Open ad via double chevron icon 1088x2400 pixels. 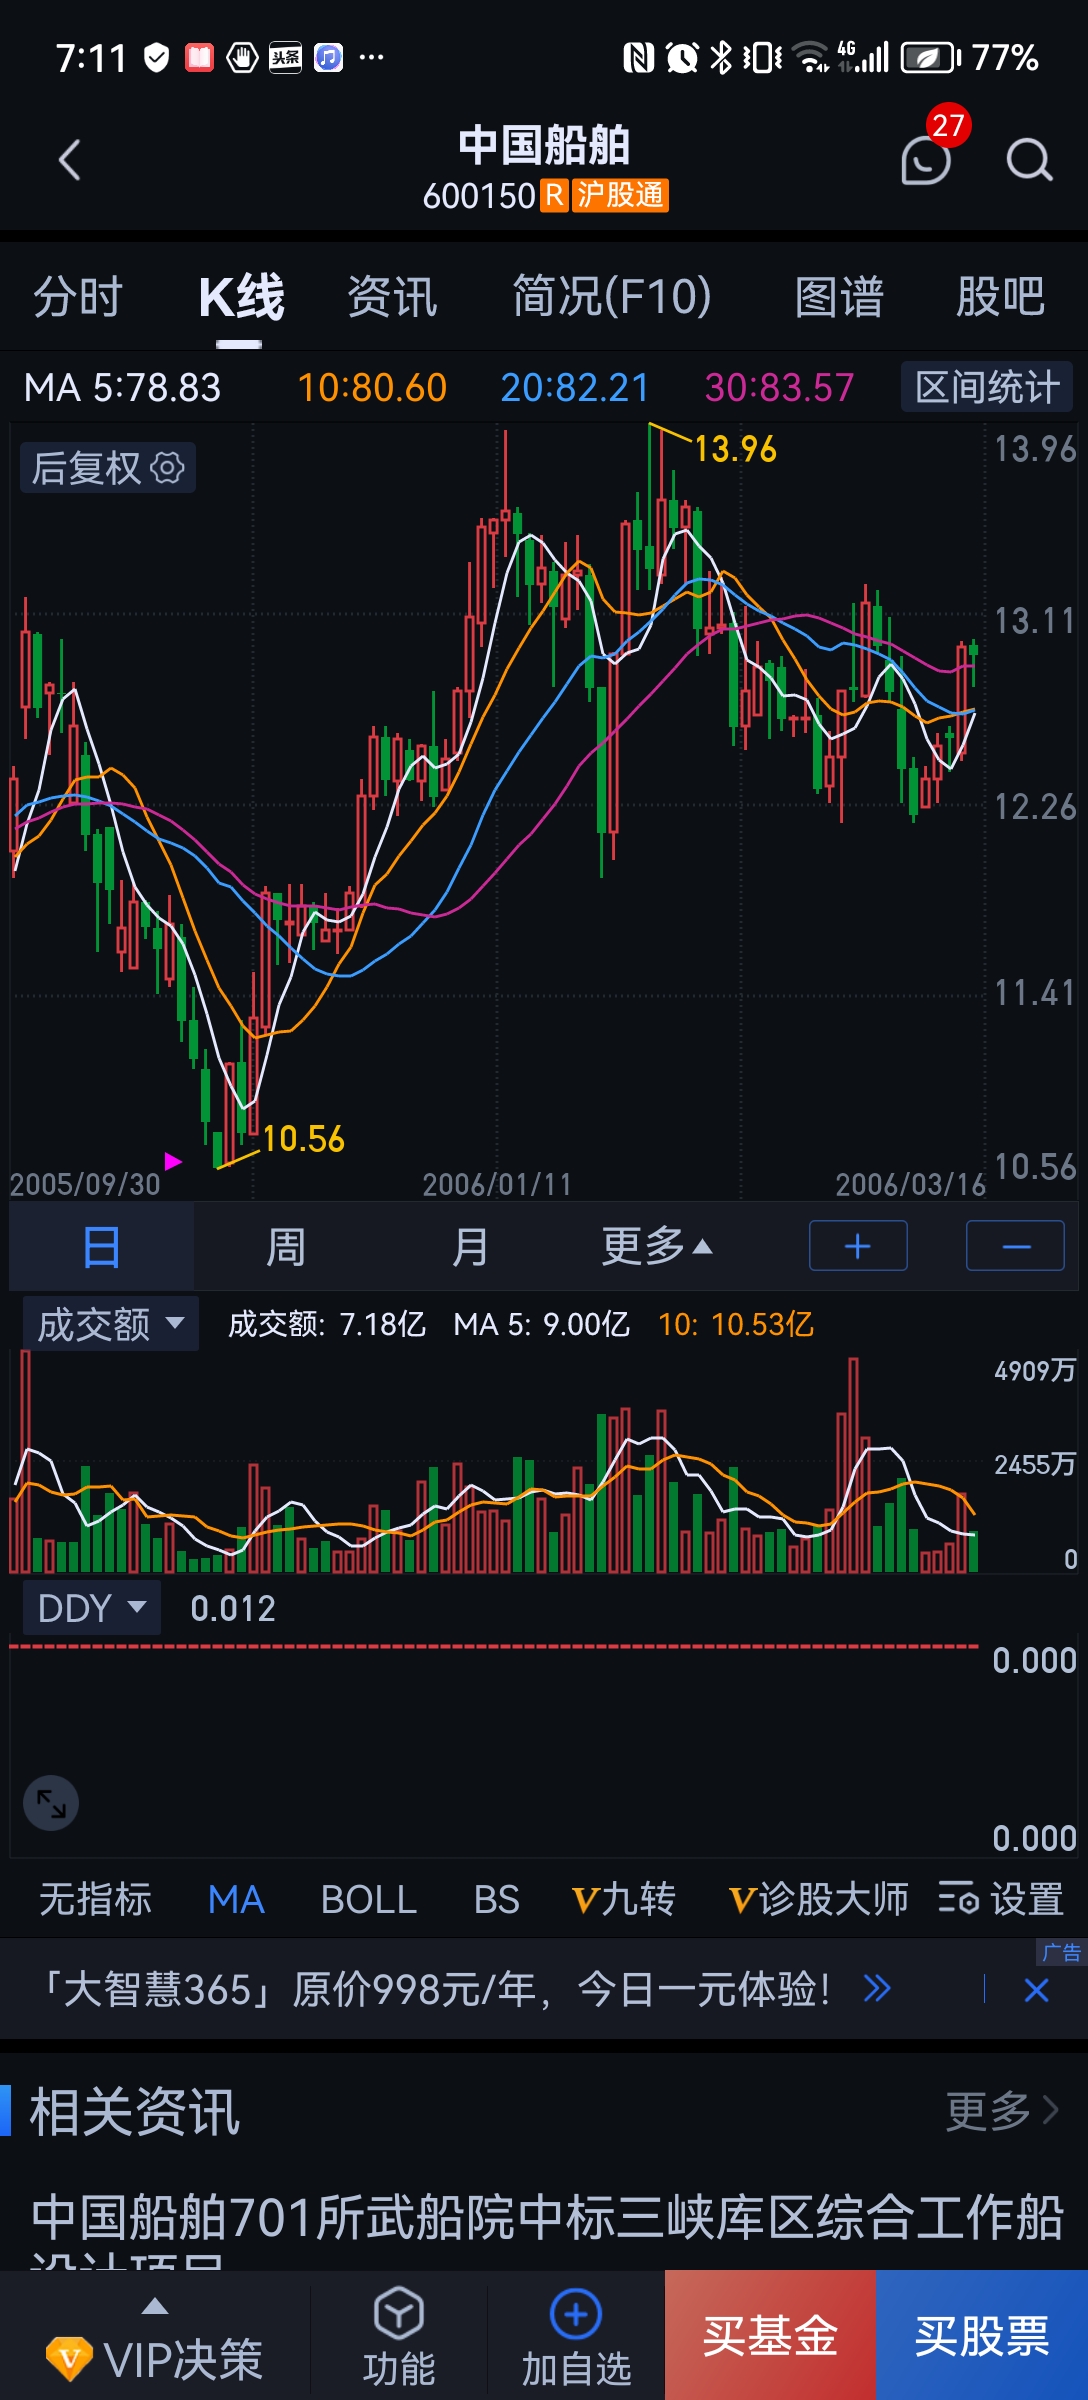pos(877,1988)
